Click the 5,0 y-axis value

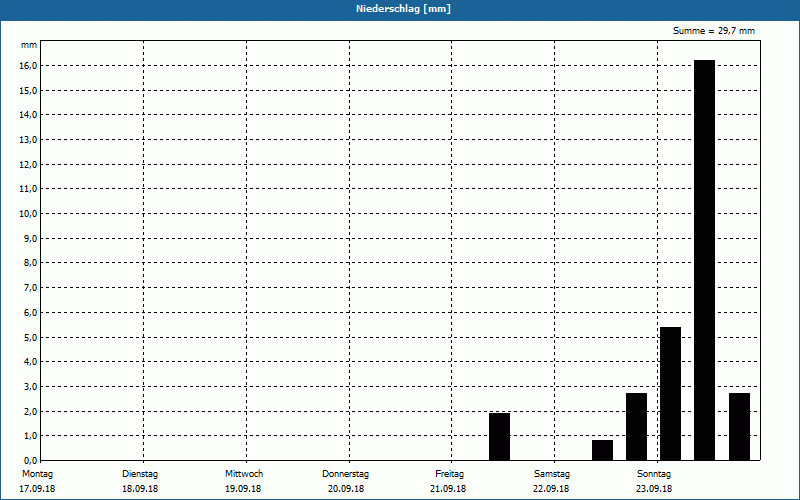[x=30, y=337]
